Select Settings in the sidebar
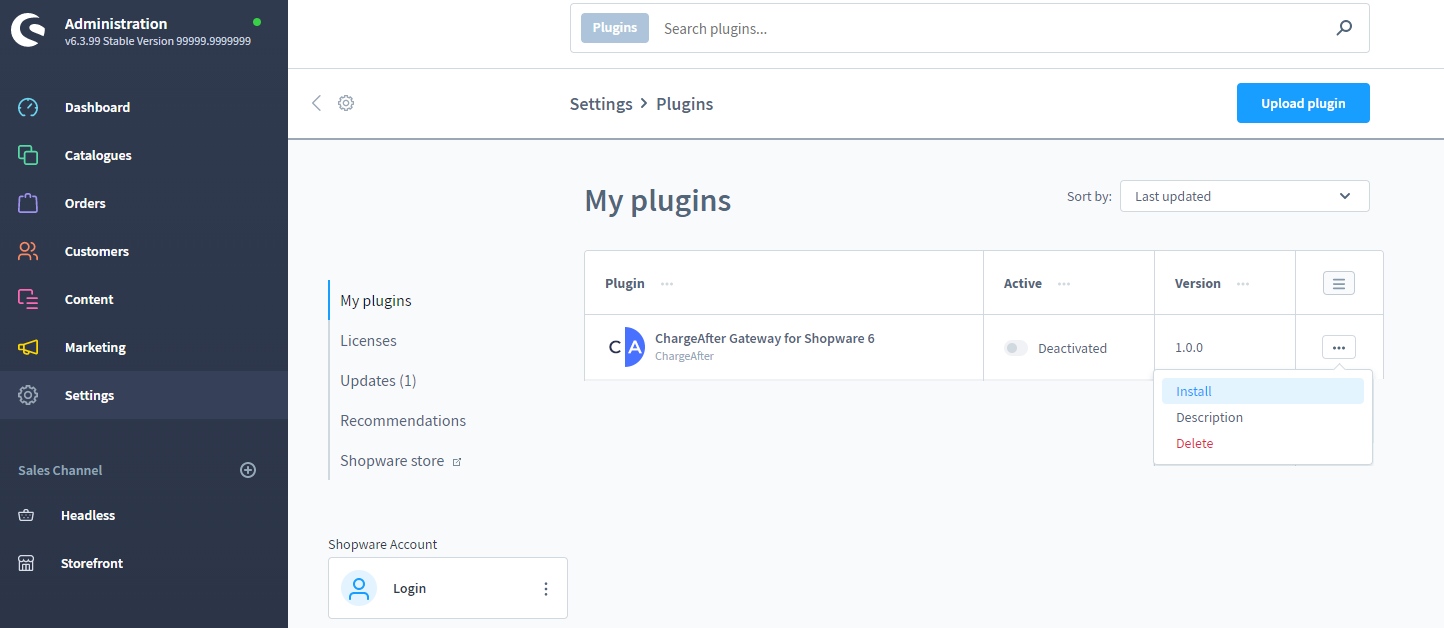 click(144, 395)
